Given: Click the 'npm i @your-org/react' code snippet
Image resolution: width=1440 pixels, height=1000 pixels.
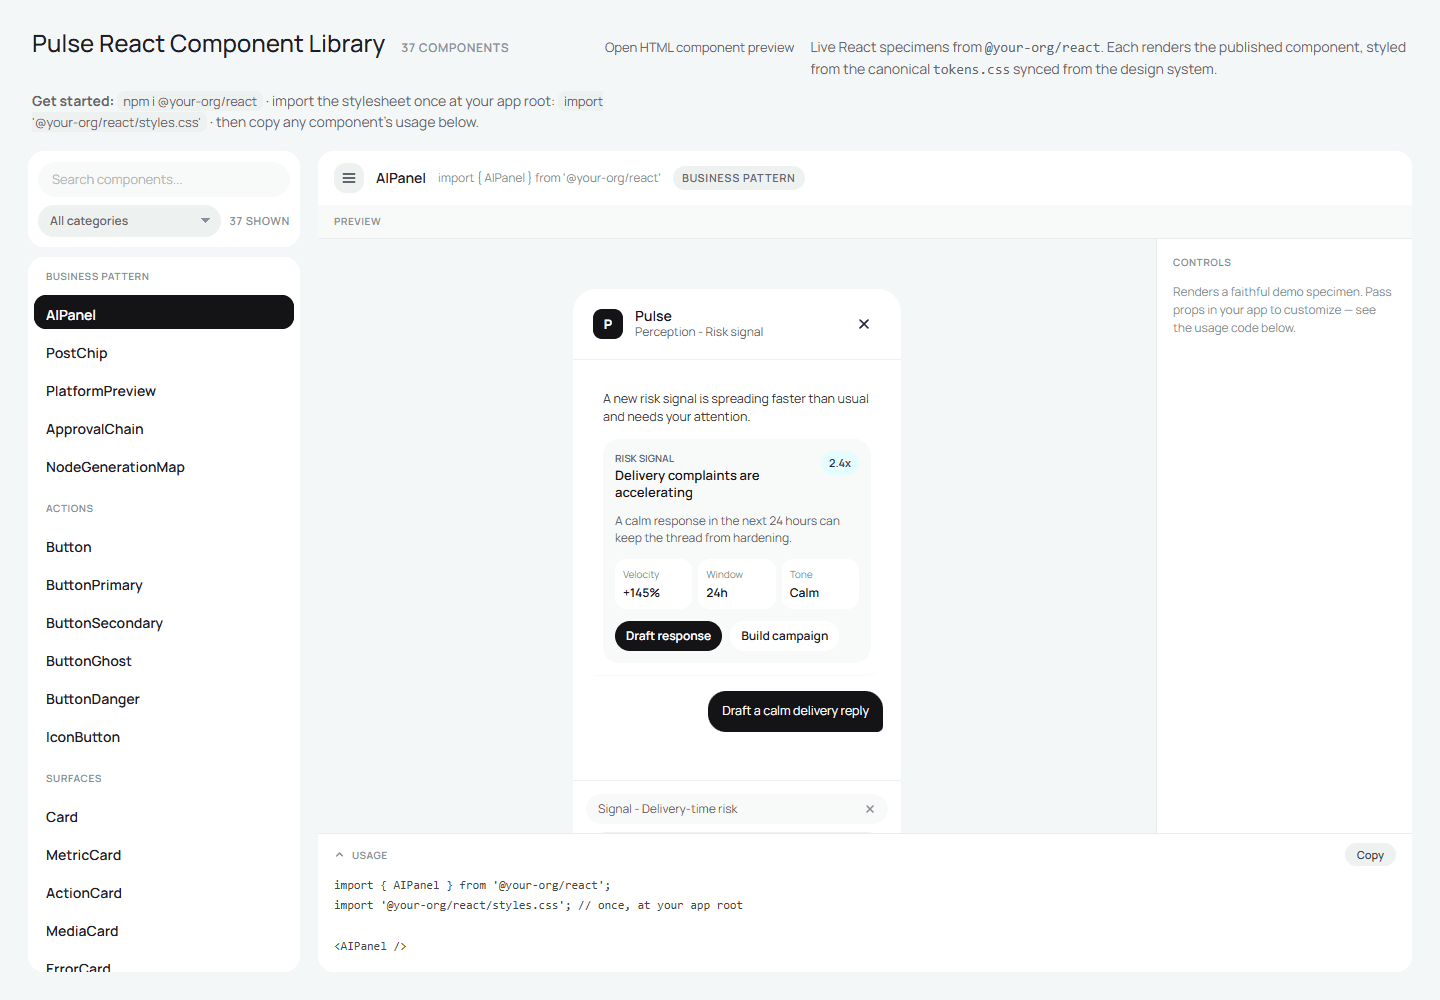Looking at the screenshot, I should point(190,101).
